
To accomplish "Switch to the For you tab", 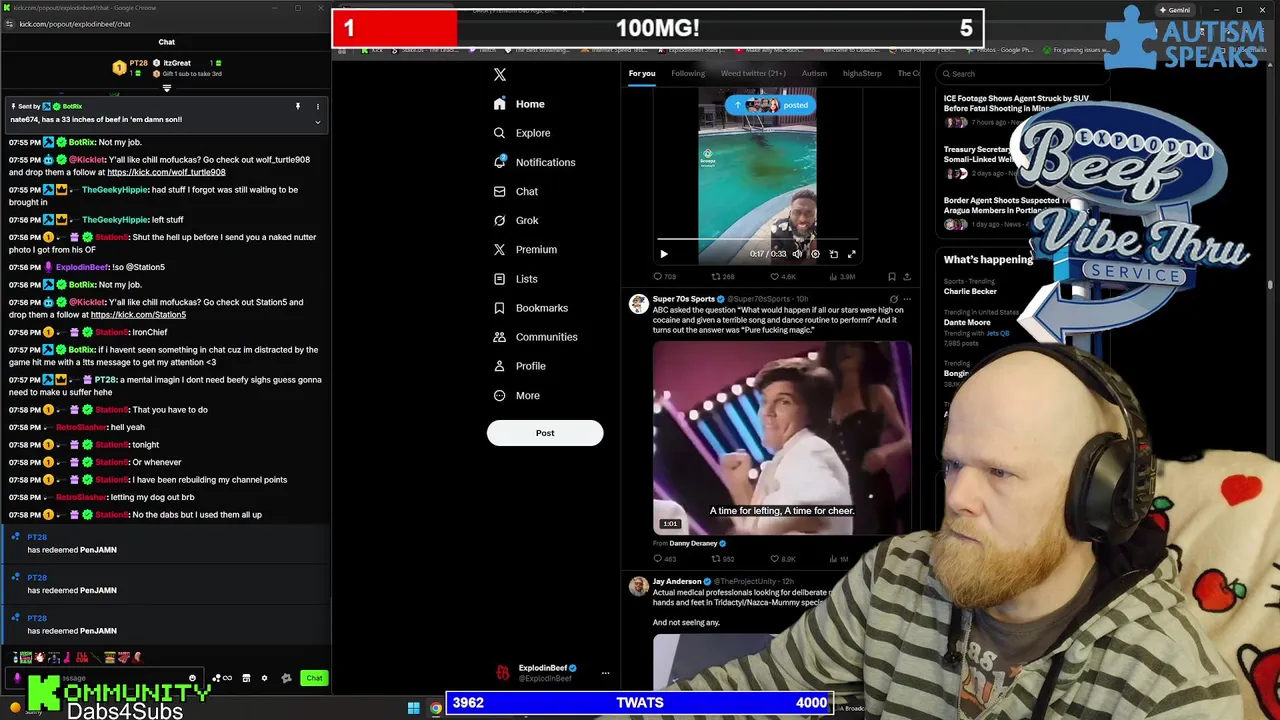I will click(642, 73).
